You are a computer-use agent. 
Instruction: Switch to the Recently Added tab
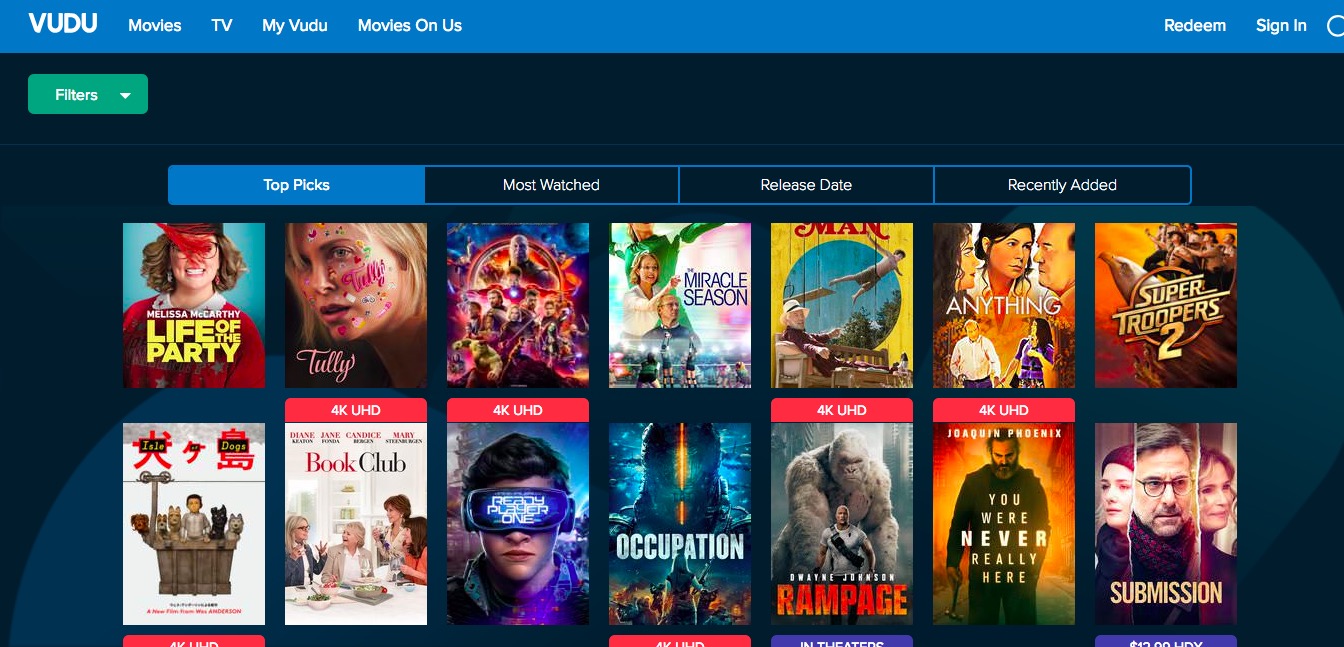pyautogui.click(x=1062, y=185)
